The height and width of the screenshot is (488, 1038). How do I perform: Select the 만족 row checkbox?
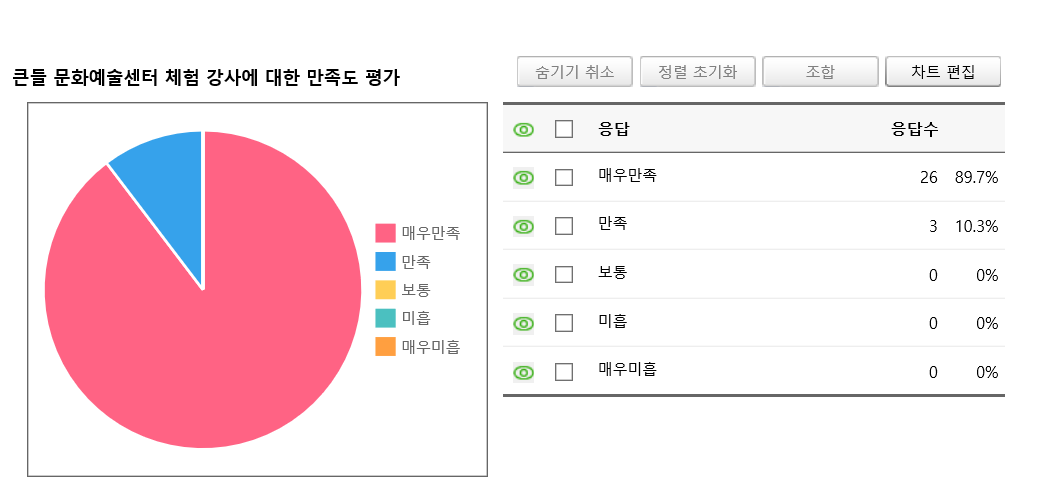(563, 226)
